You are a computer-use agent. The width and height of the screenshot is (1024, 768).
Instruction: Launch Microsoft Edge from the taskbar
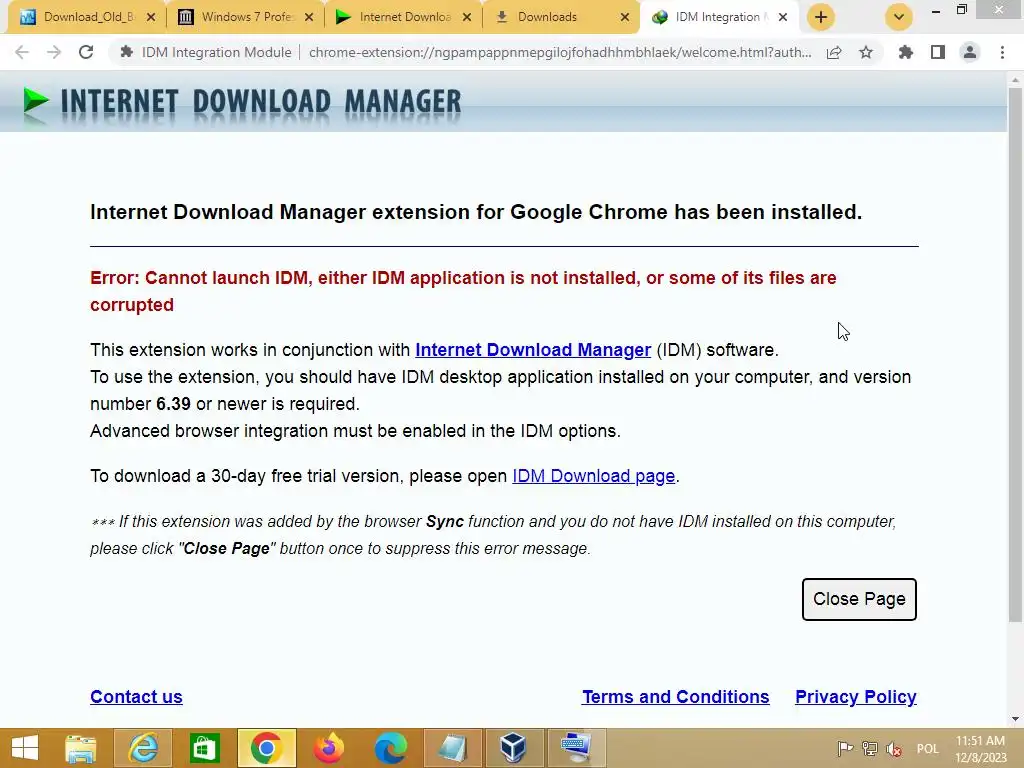click(x=391, y=748)
